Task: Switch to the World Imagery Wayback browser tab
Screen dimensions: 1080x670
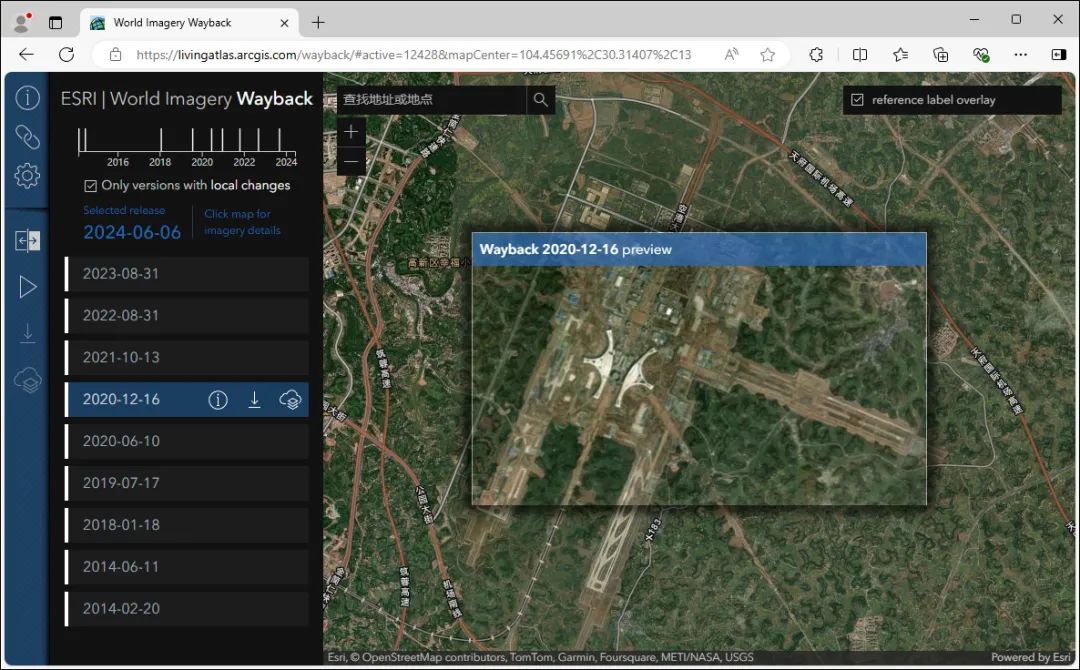Action: point(180,22)
